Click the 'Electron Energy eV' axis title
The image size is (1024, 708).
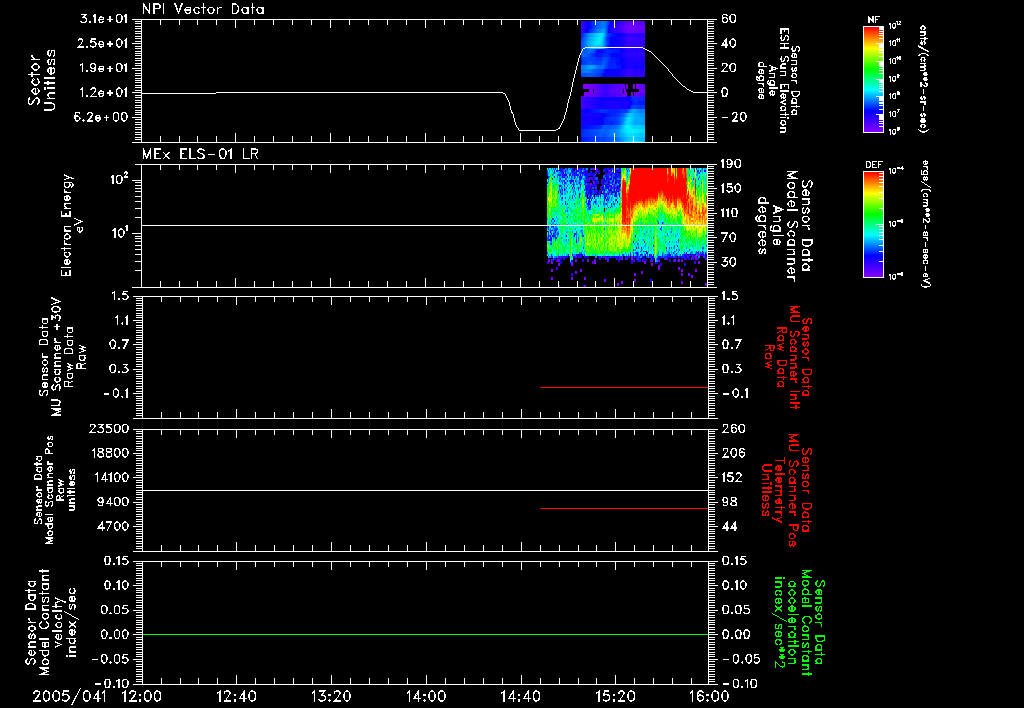73,225
